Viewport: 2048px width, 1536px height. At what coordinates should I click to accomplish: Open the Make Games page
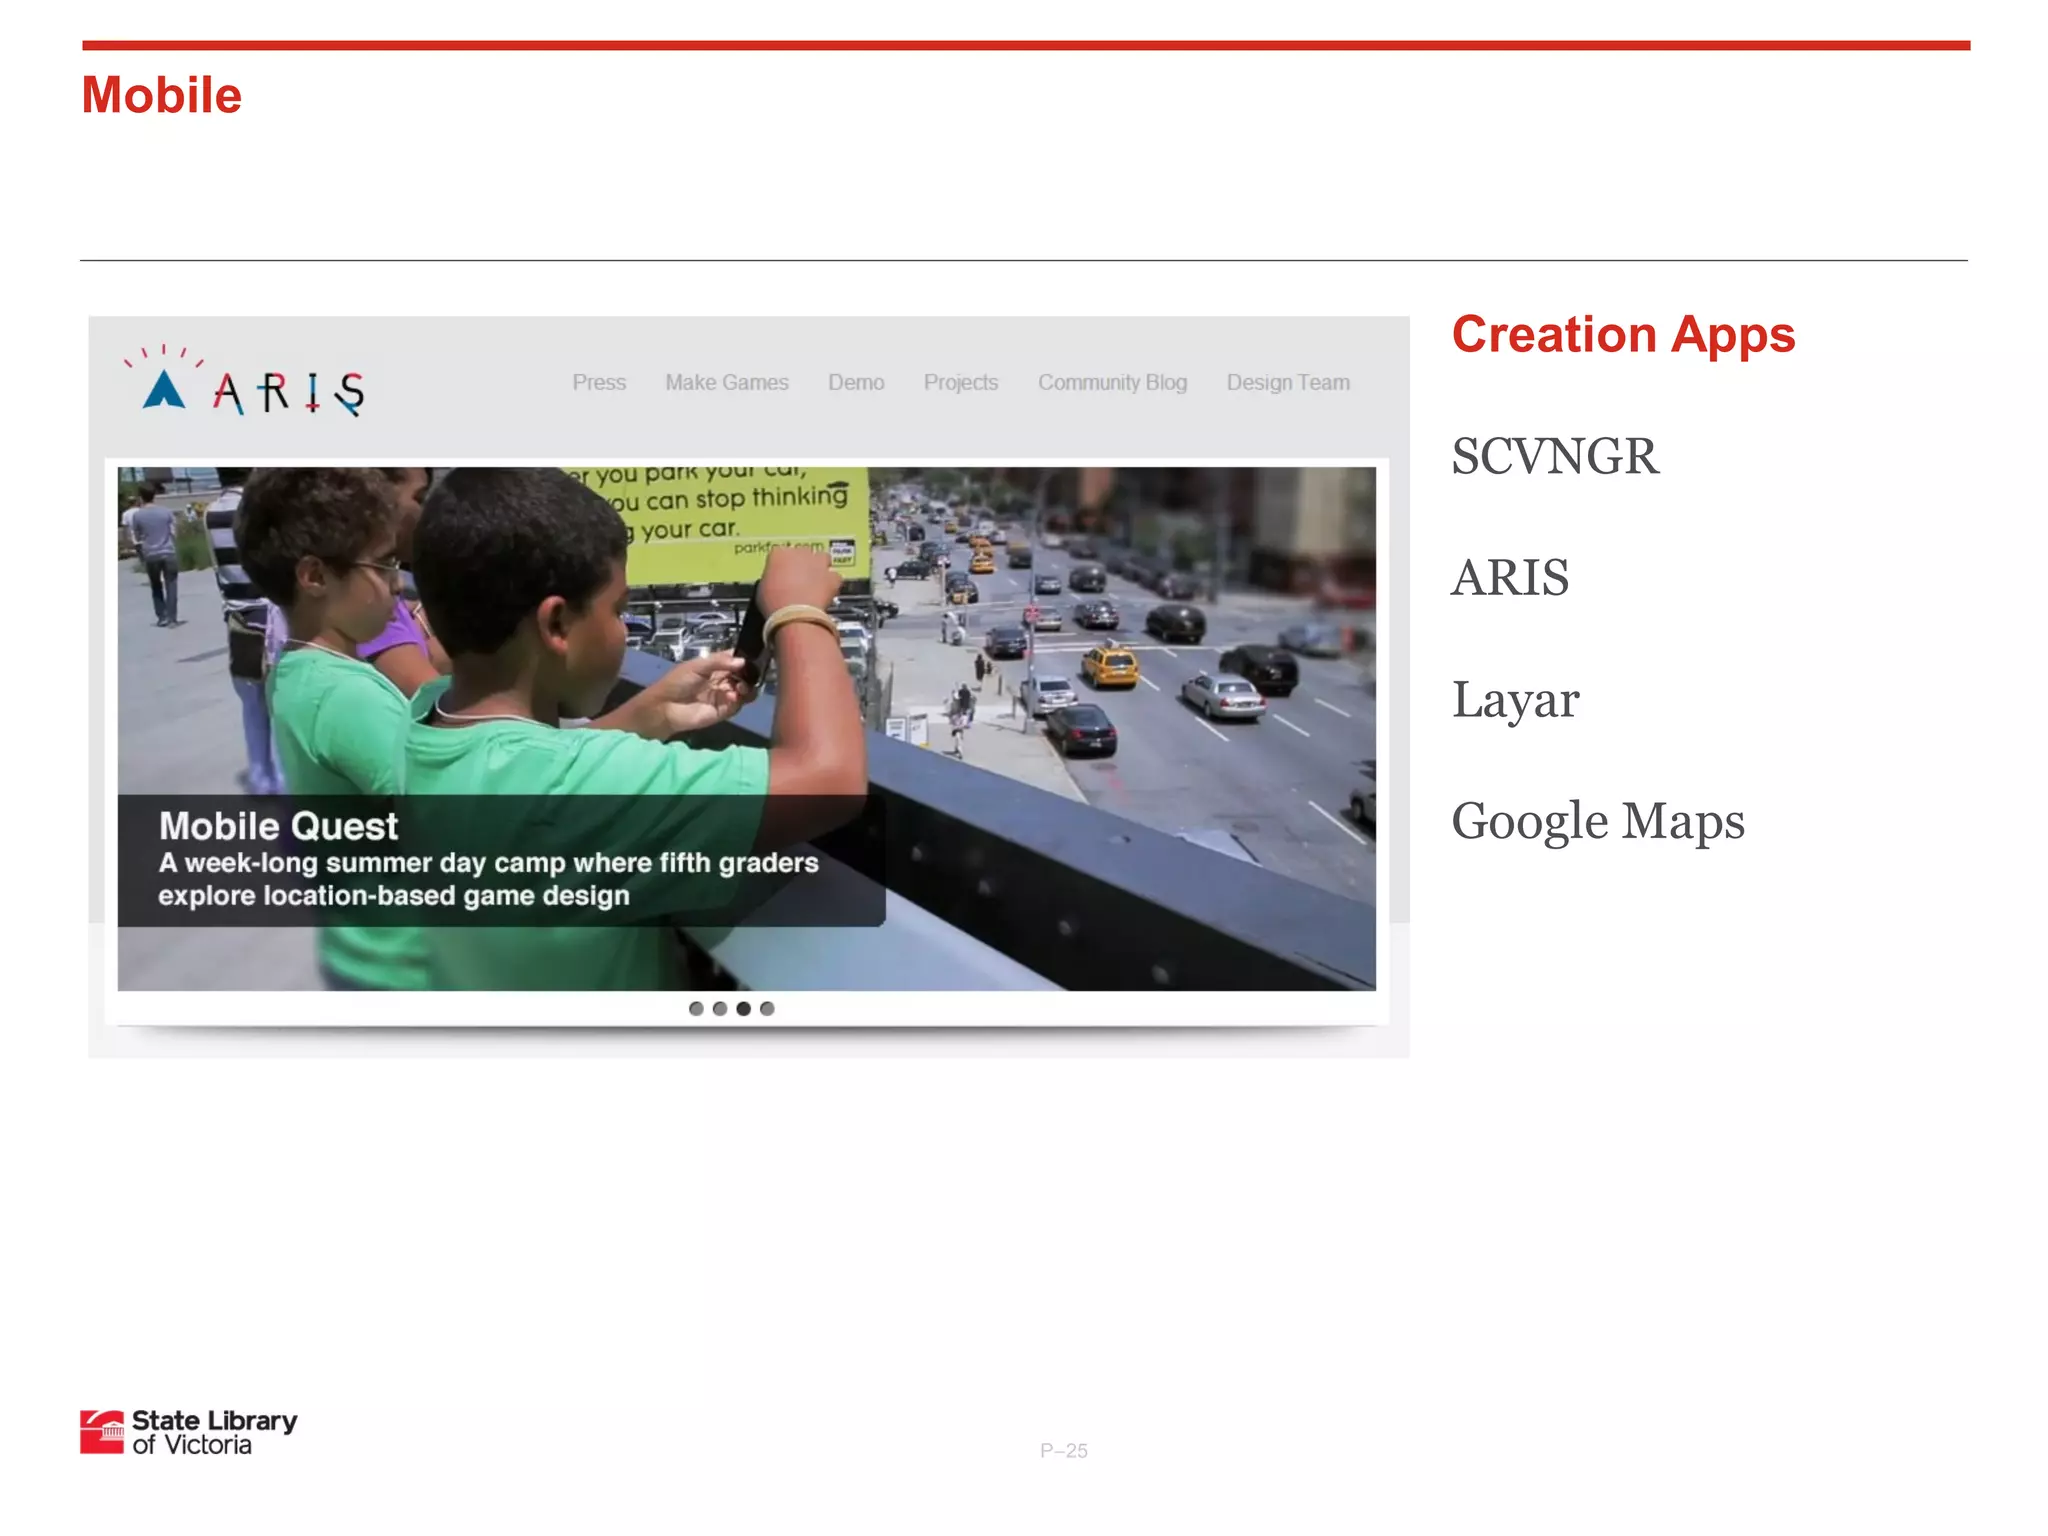(x=727, y=383)
